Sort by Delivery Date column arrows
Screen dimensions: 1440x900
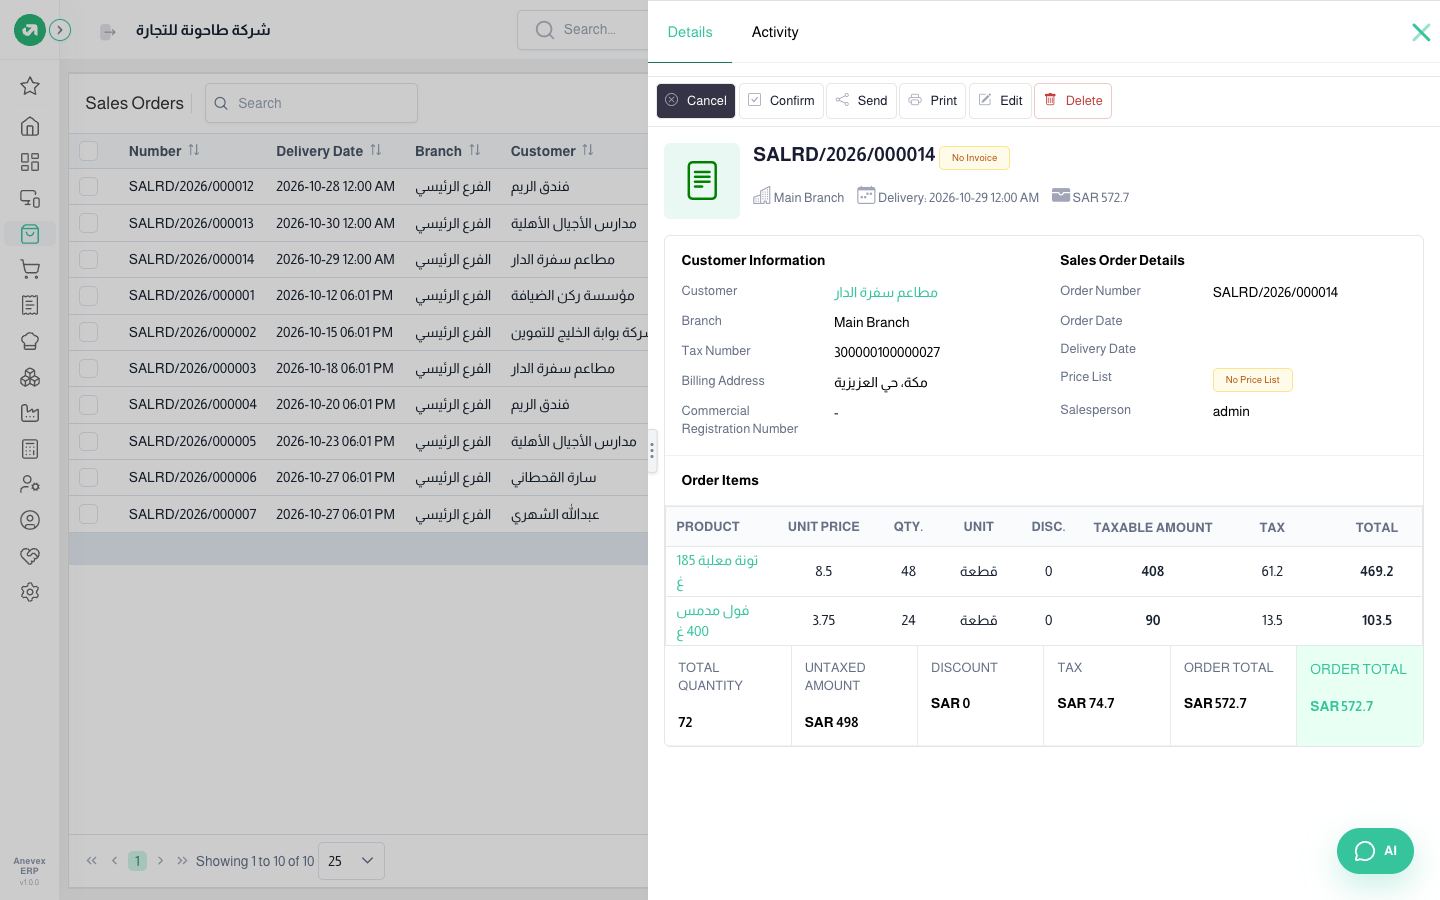pyautogui.click(x=376, y=150)
